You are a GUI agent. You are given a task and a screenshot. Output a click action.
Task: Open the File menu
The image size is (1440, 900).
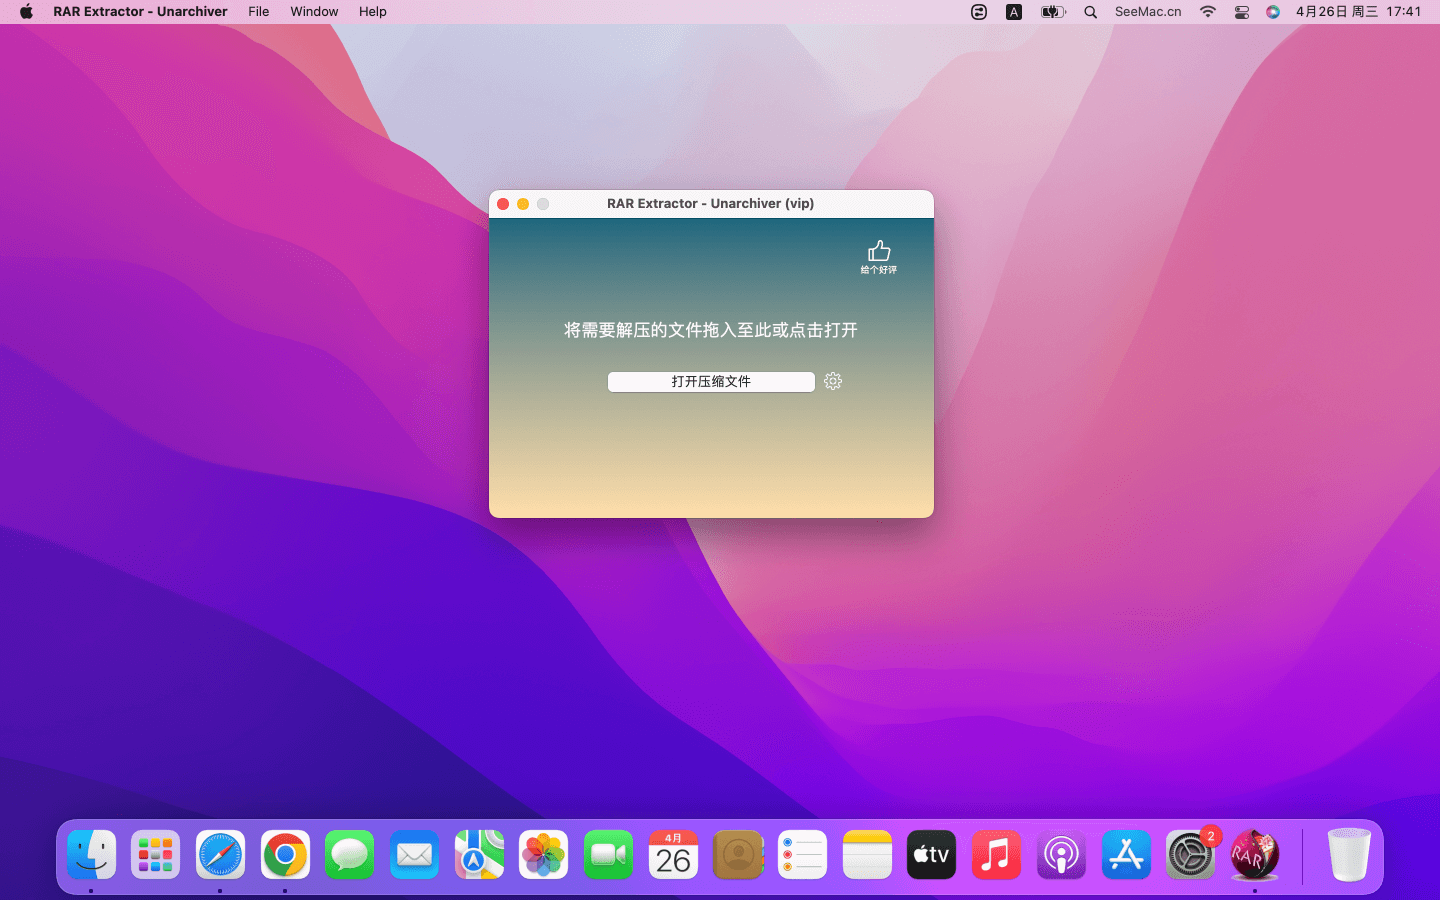tap(258, 12)
